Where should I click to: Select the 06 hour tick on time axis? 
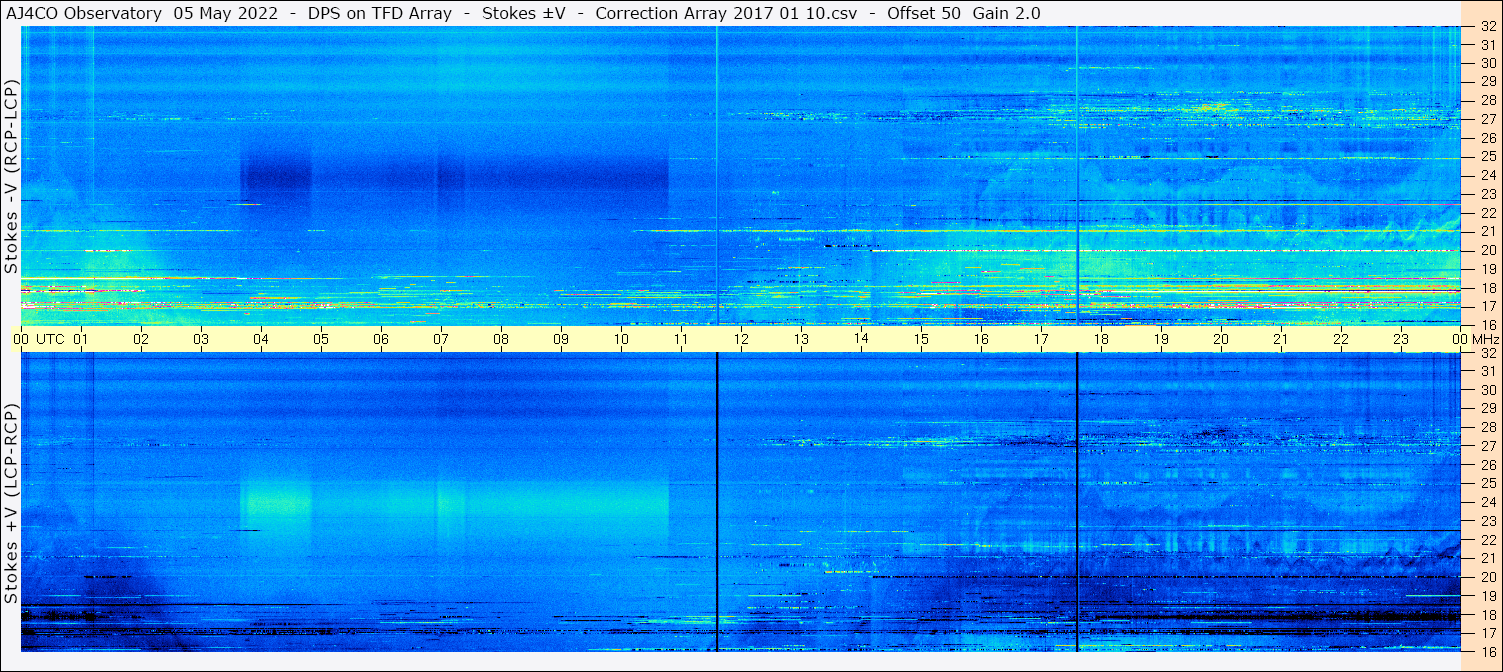(x=381, y=339)
